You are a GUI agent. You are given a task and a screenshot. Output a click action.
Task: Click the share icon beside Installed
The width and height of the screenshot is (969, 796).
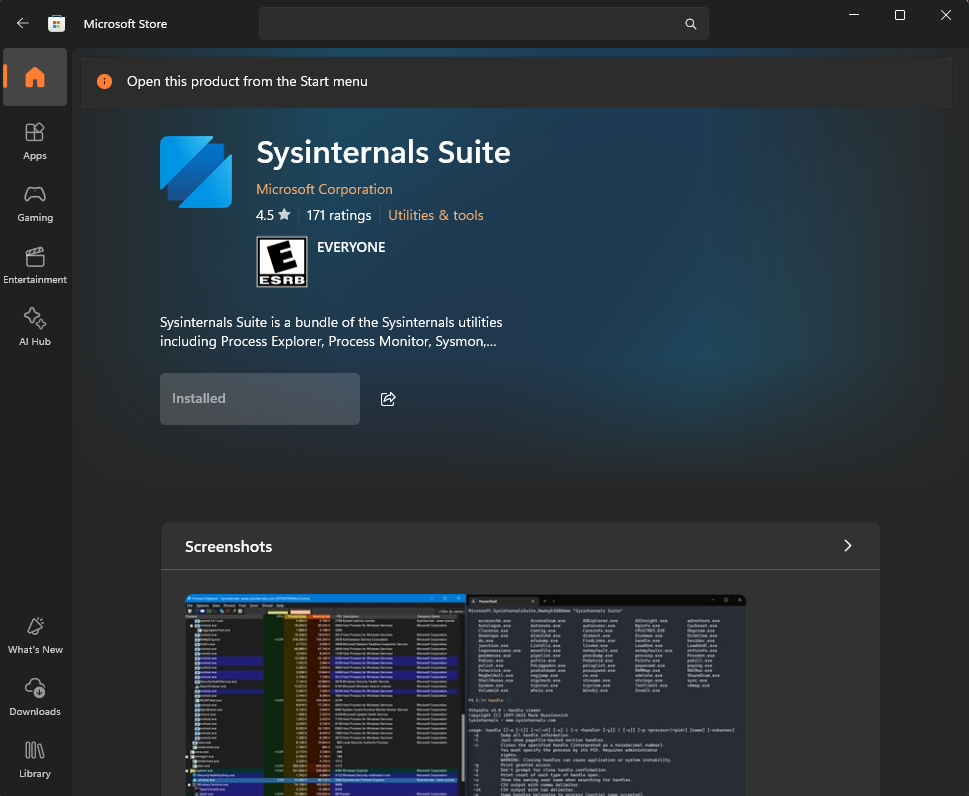coord(388,399)
